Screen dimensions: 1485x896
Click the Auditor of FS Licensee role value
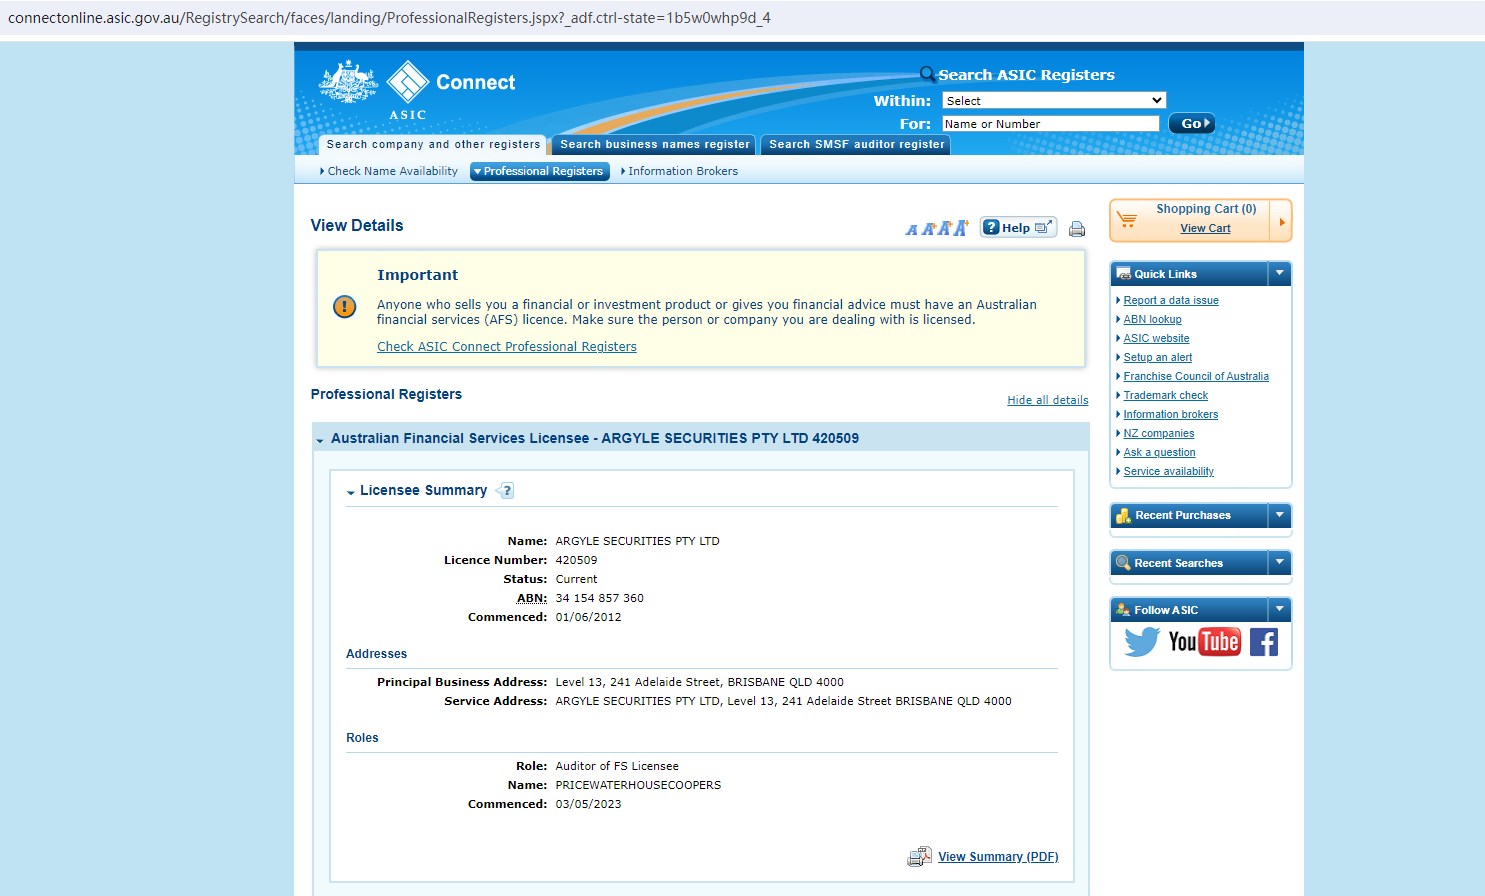[x=617, y=766]
